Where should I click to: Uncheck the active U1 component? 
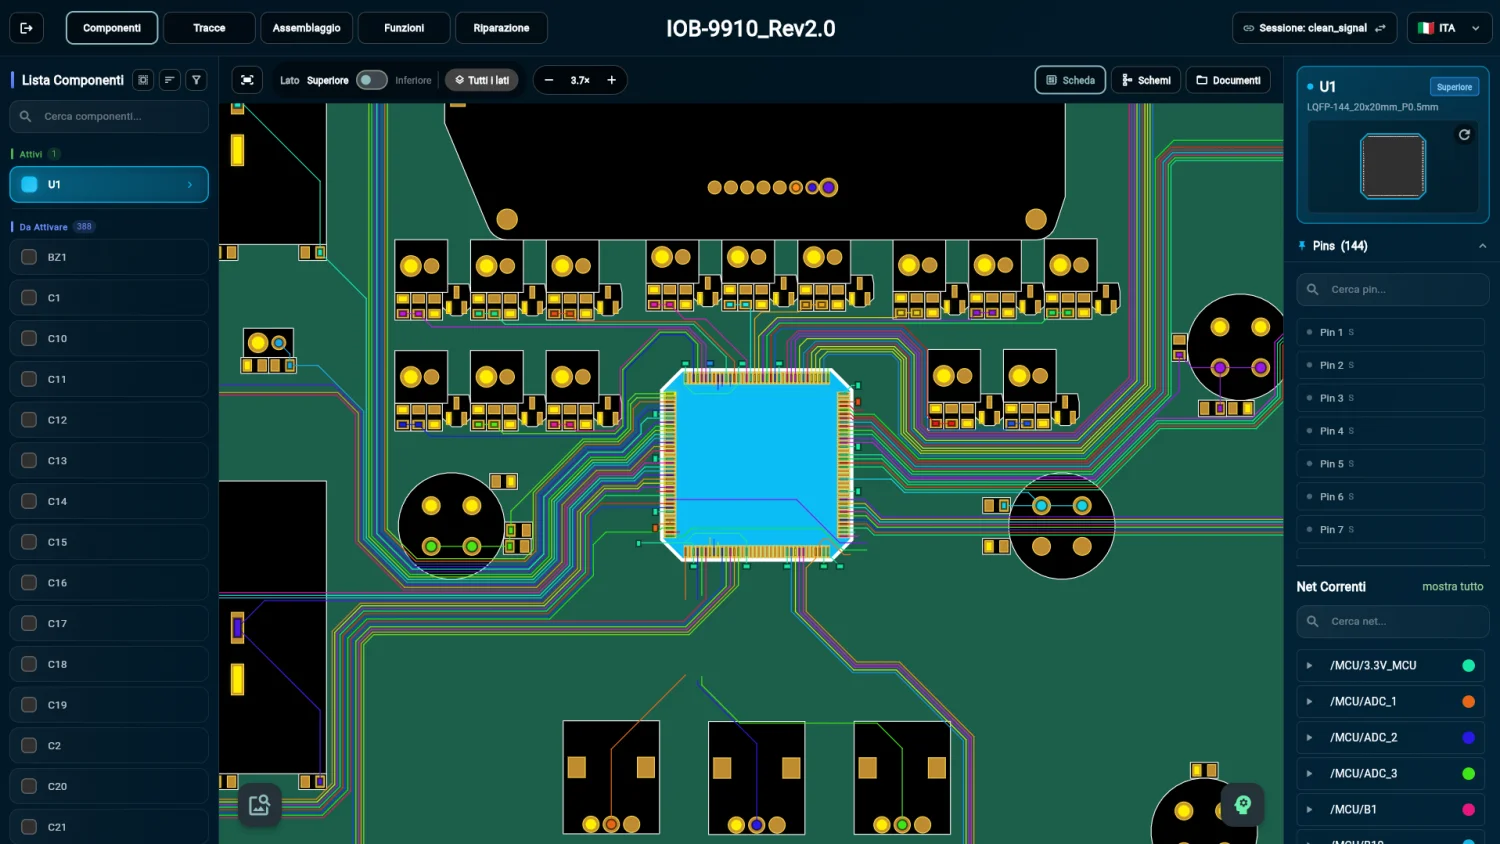pos(29,184)
